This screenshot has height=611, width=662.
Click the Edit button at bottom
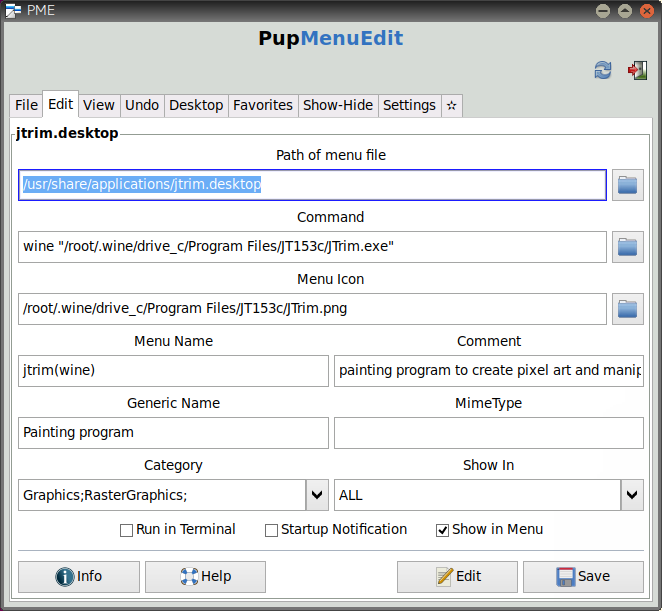457,577
